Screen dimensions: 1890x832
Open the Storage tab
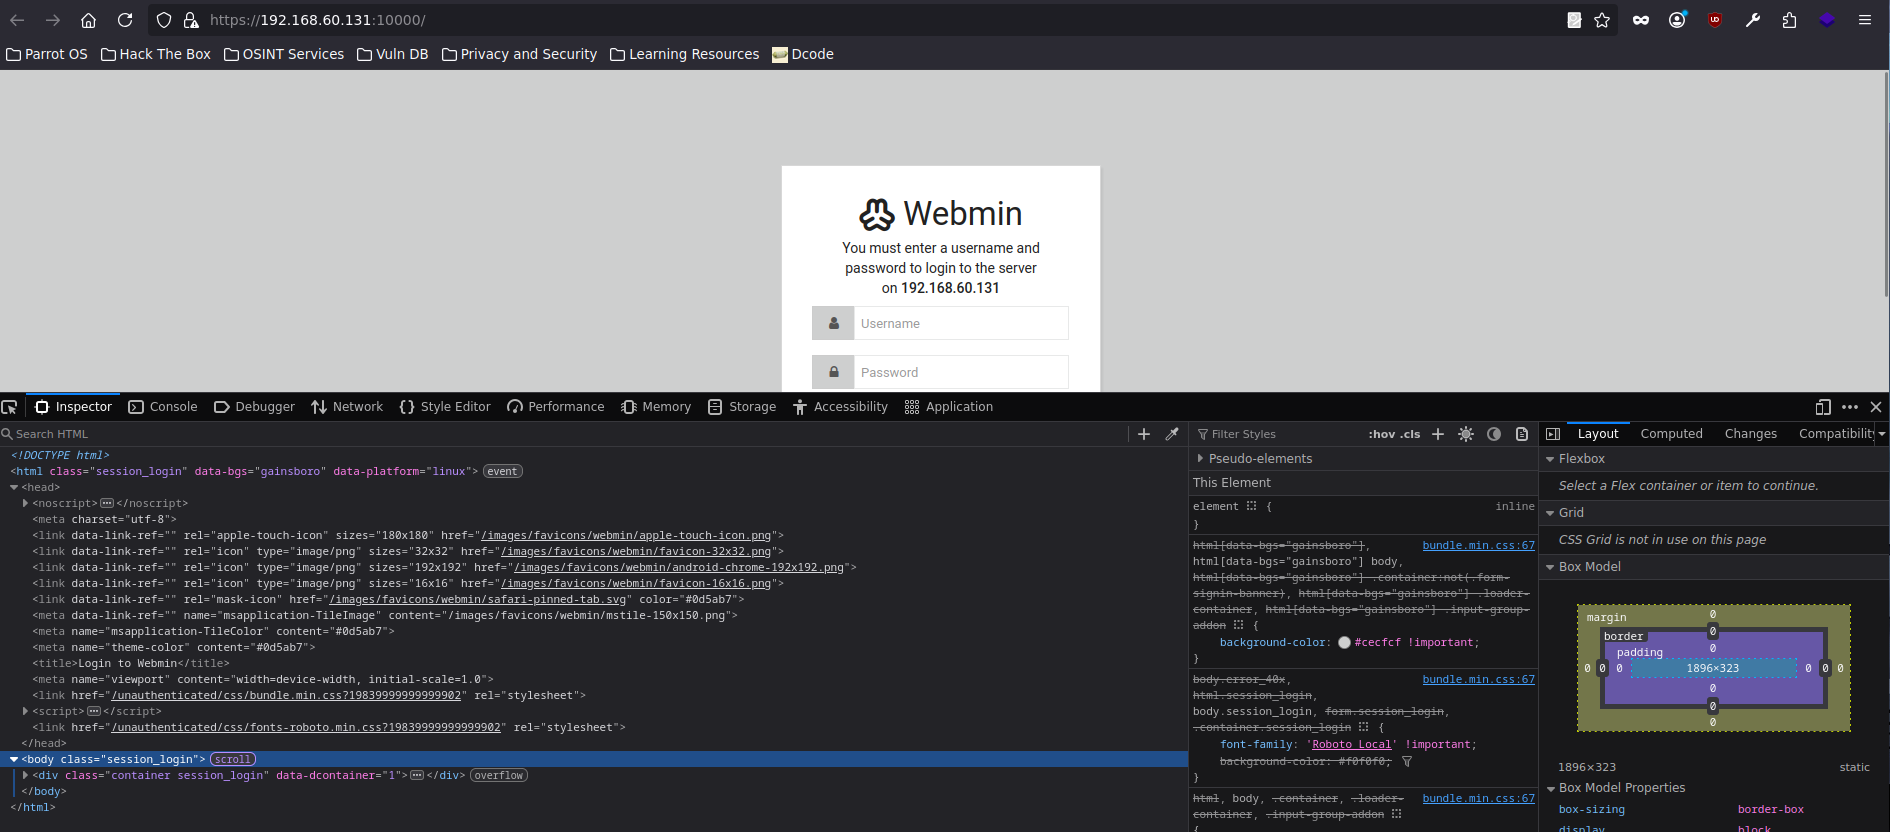[x=742, y=407]
